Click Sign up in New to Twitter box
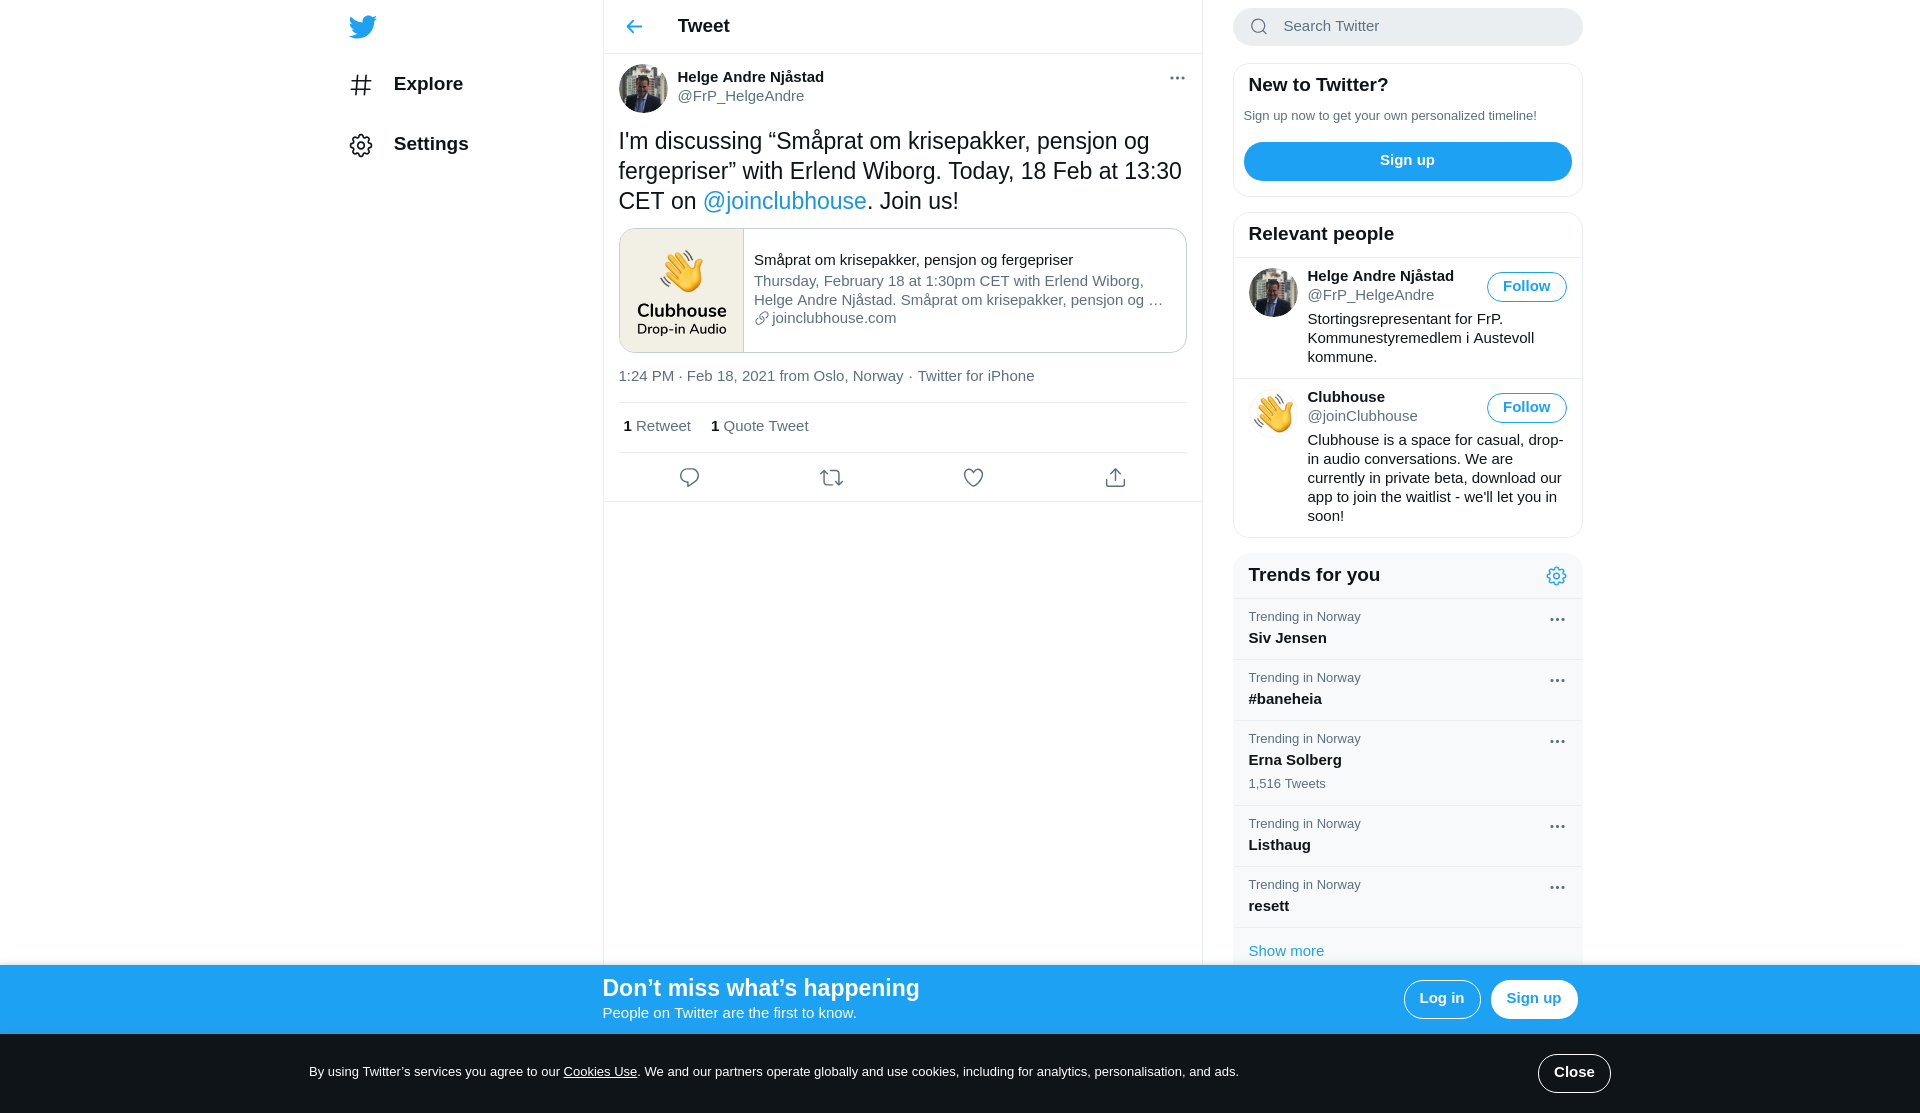Image resolution: width=1920 pixels, height=1113 pixels. click(1407, 161)
